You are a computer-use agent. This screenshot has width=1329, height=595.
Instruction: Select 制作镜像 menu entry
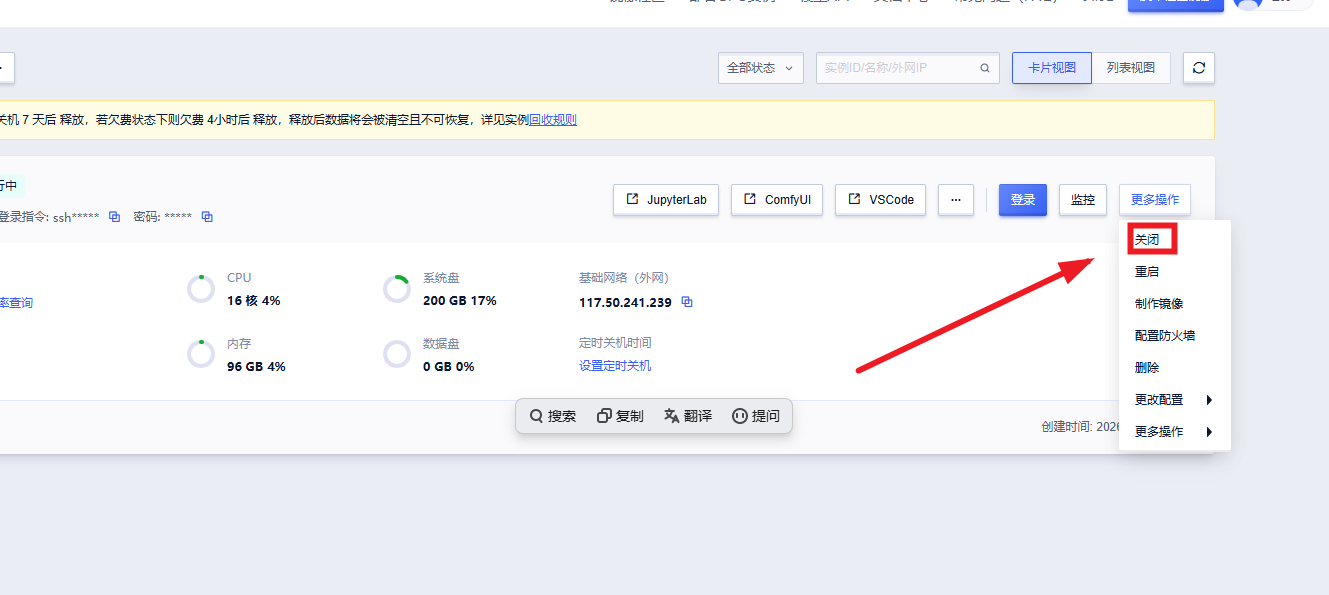click(x=1159, y=304)
